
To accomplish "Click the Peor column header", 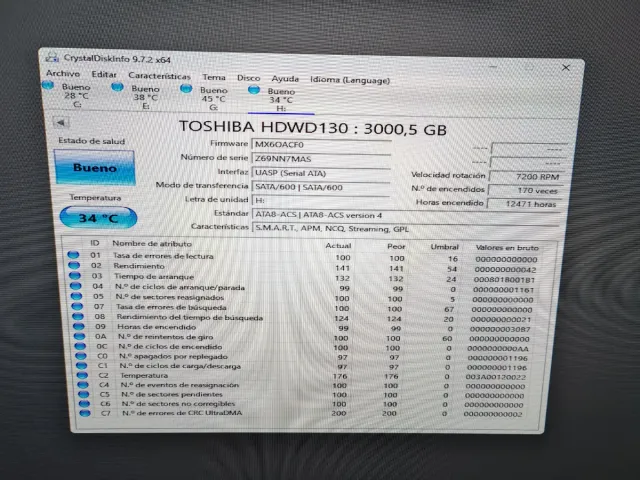I will click(x=396, y=247).
